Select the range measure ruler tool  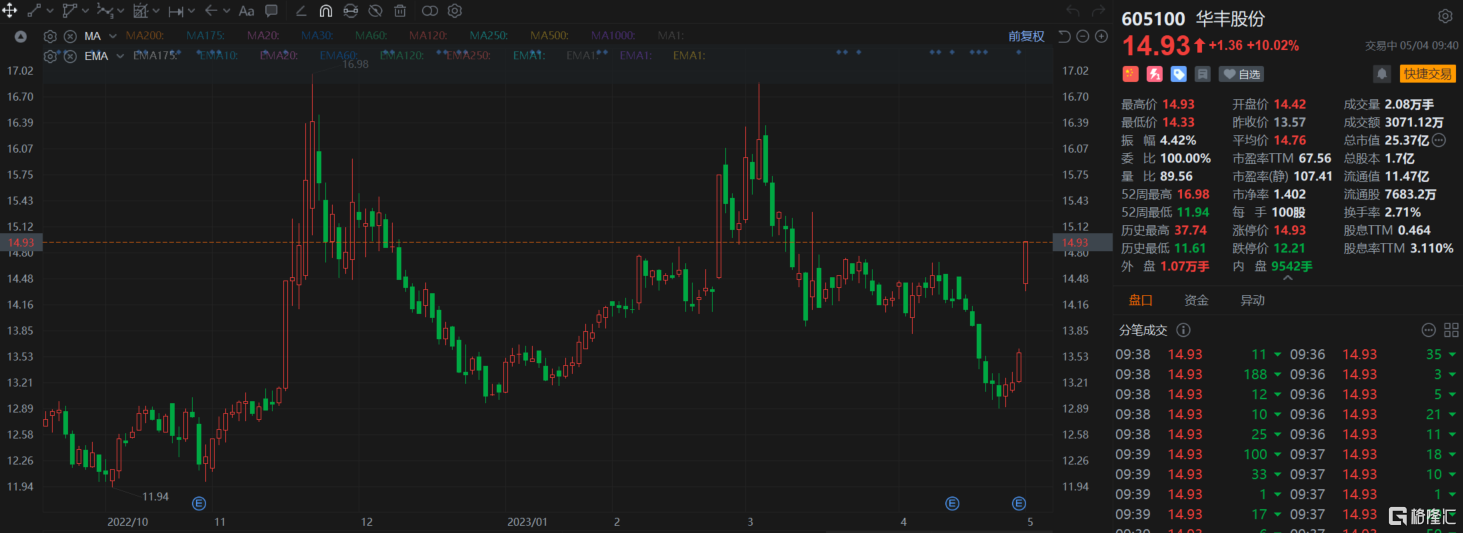click(x=176, y=11)
